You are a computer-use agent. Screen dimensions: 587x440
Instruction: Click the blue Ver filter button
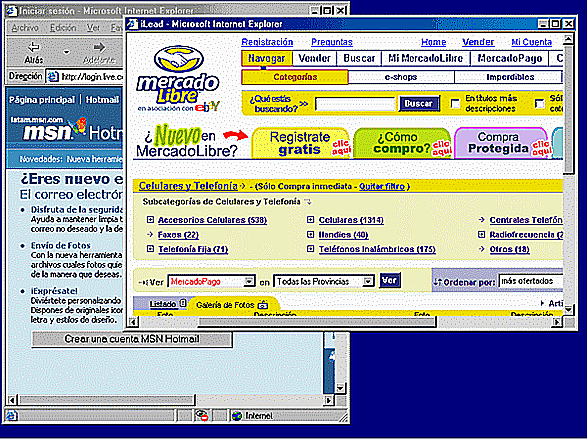[390, 280]
